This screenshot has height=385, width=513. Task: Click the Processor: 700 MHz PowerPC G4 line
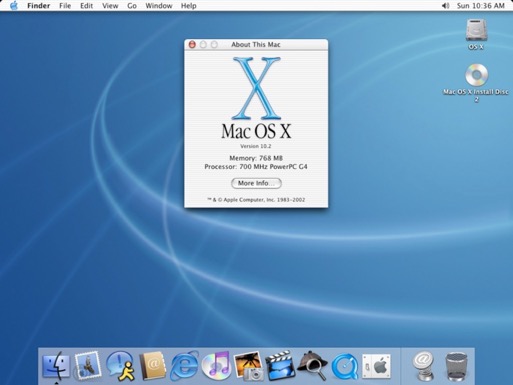(x=256, y=167)
